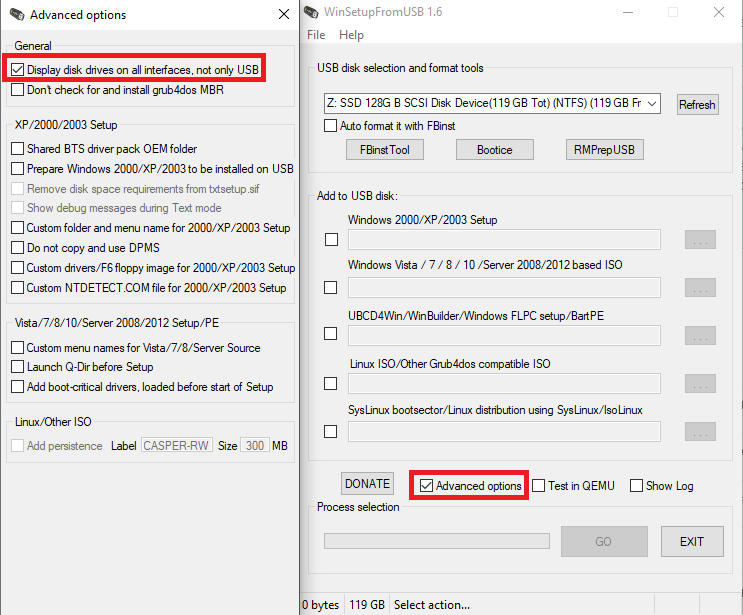Image resolution: width=743 pixels, height=615 pixels.
Task: Check the UBCD4Win/WinBuilder/BartPE box
Action: (330, 334)
